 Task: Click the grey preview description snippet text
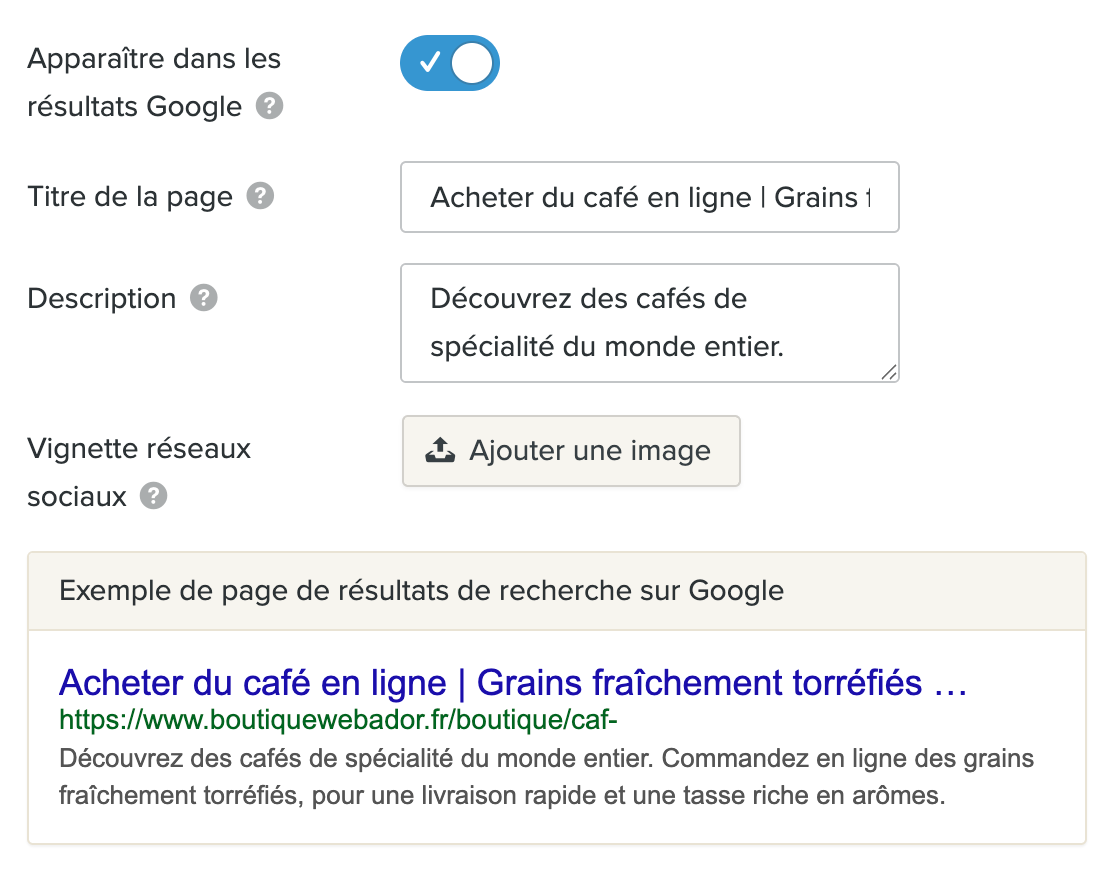pyautogui.click(x=546, y=777)
